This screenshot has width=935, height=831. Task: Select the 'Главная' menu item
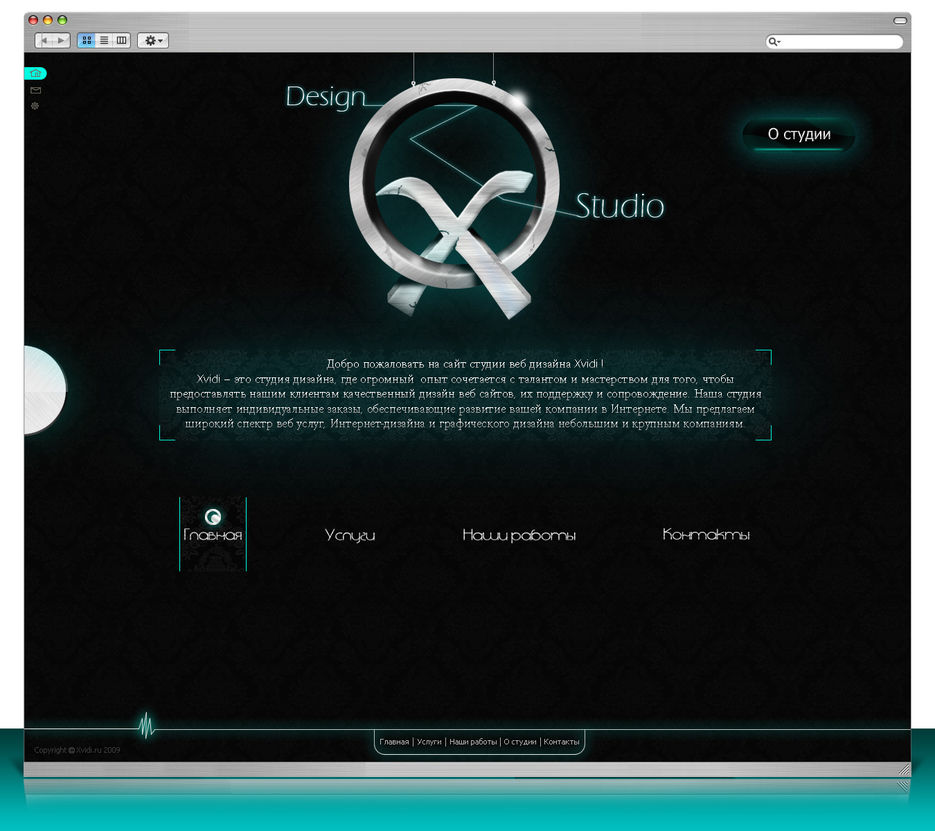coord(213,534)
